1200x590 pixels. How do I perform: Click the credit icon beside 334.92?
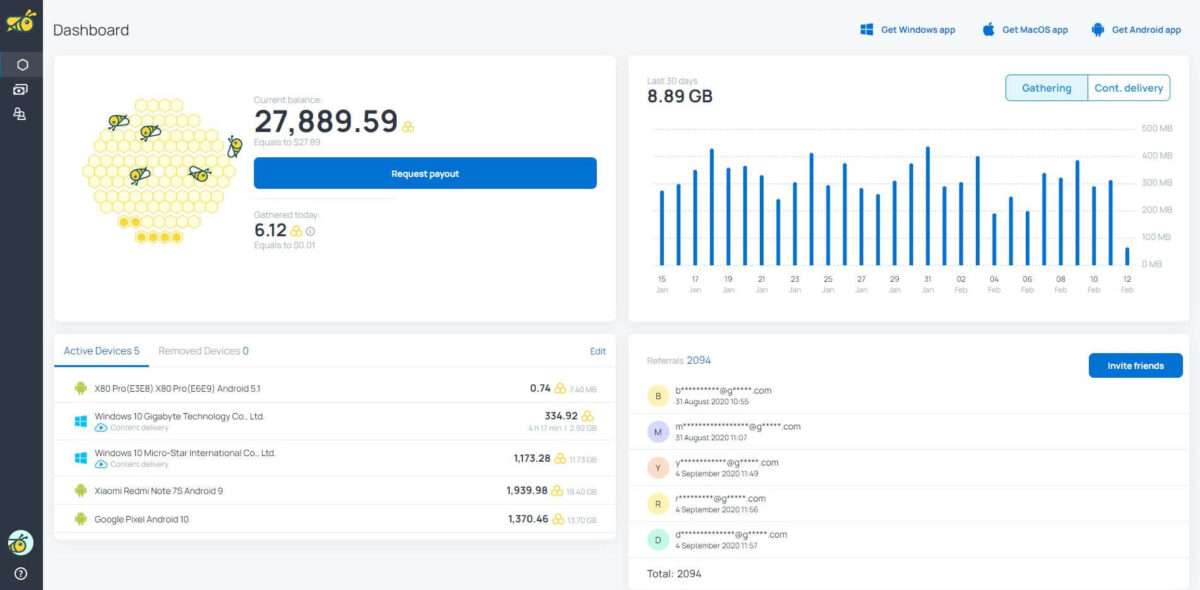[588, 416]
